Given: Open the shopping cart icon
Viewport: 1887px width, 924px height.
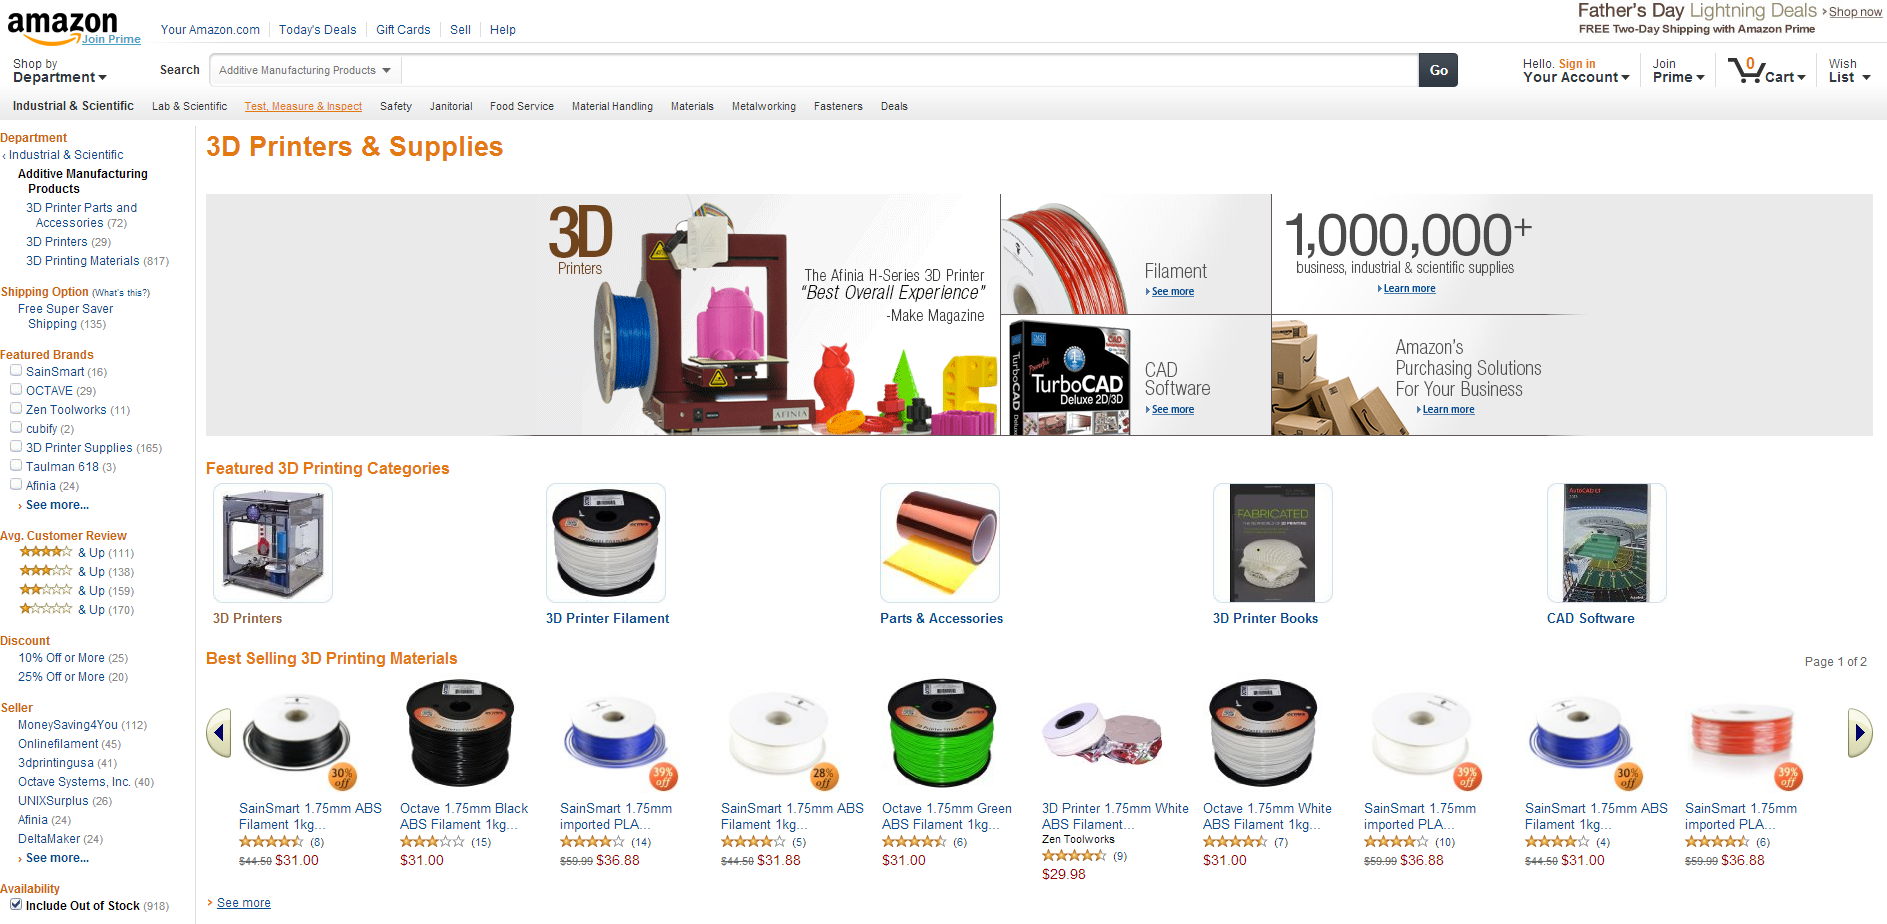Looking at the screenshot, I should pos(1746,70).
